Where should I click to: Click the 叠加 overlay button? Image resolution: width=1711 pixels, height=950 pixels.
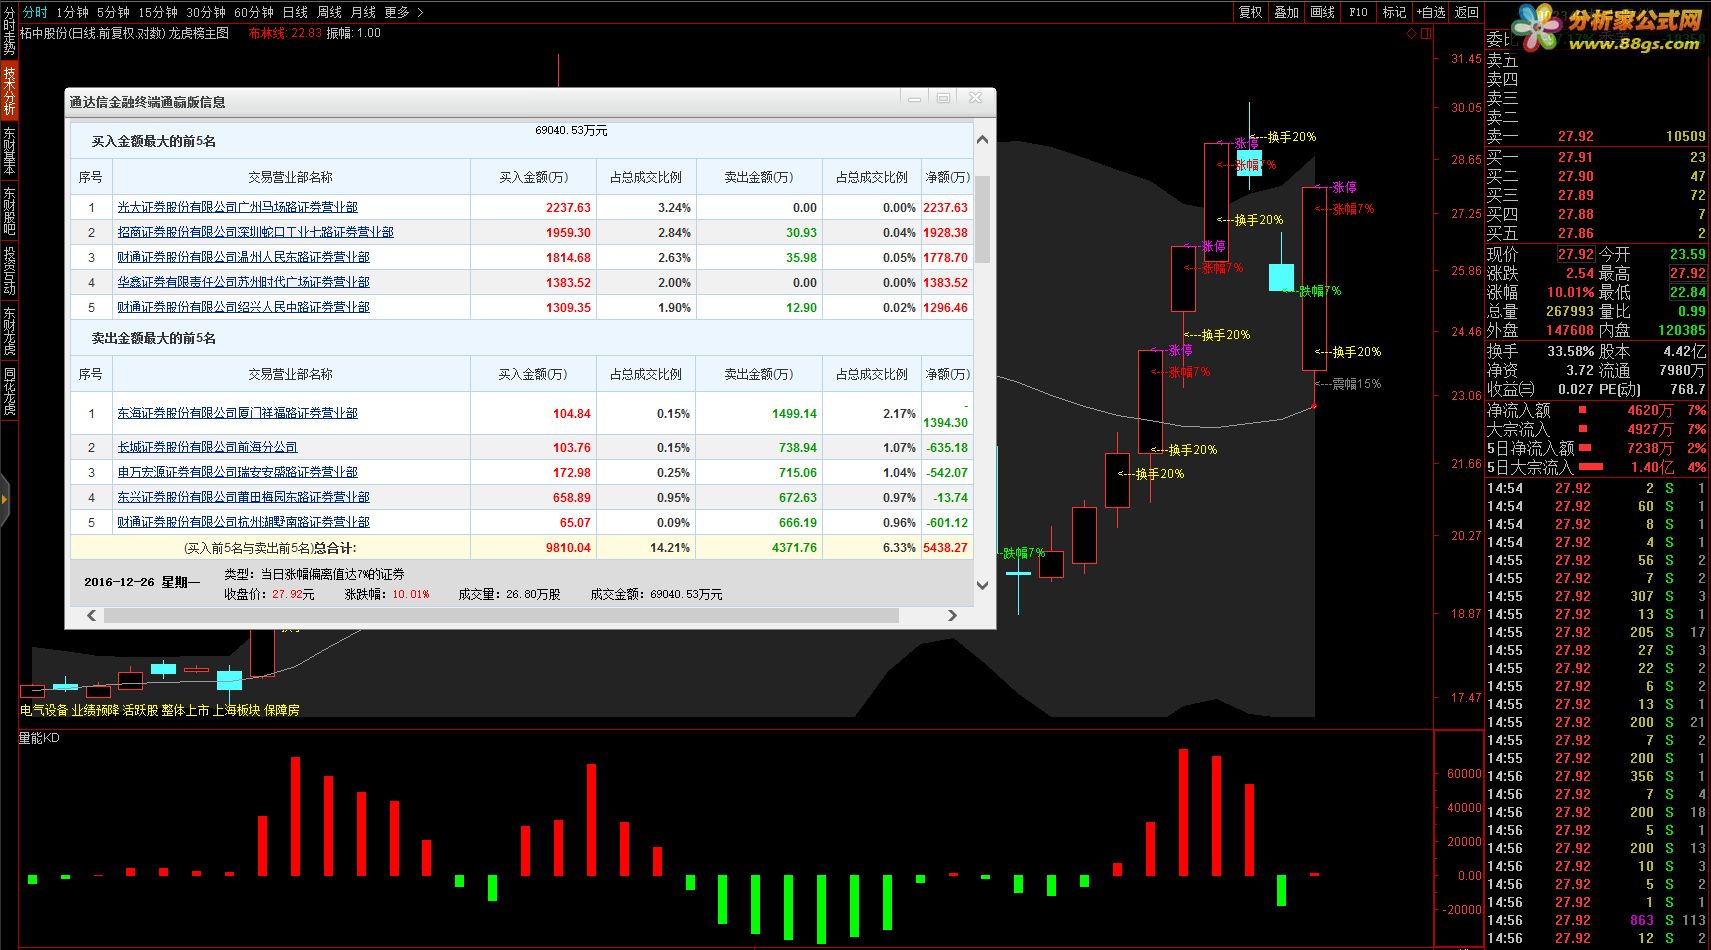pyautogui.click(x=1286, y=12)
